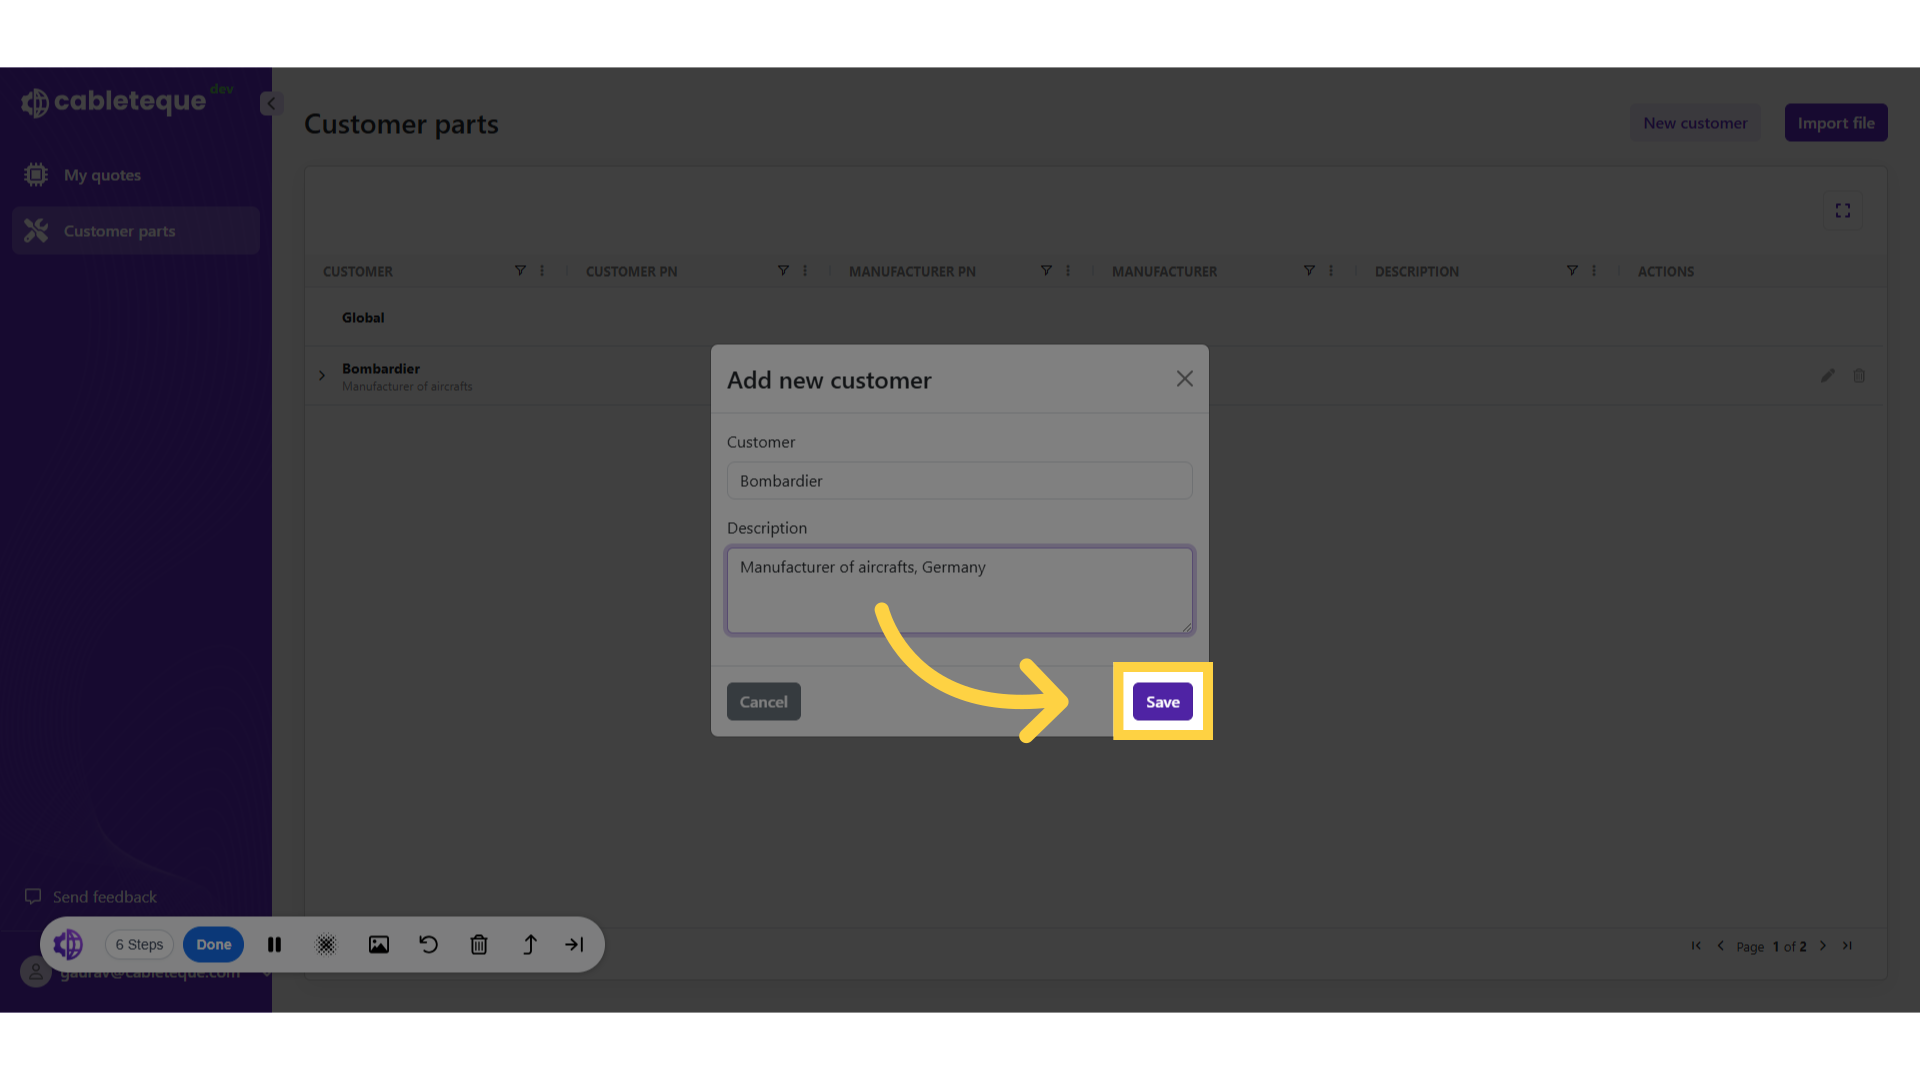Pause the step recording
The height and width of the screenshot is (1080, 1920).
[274, 944]
